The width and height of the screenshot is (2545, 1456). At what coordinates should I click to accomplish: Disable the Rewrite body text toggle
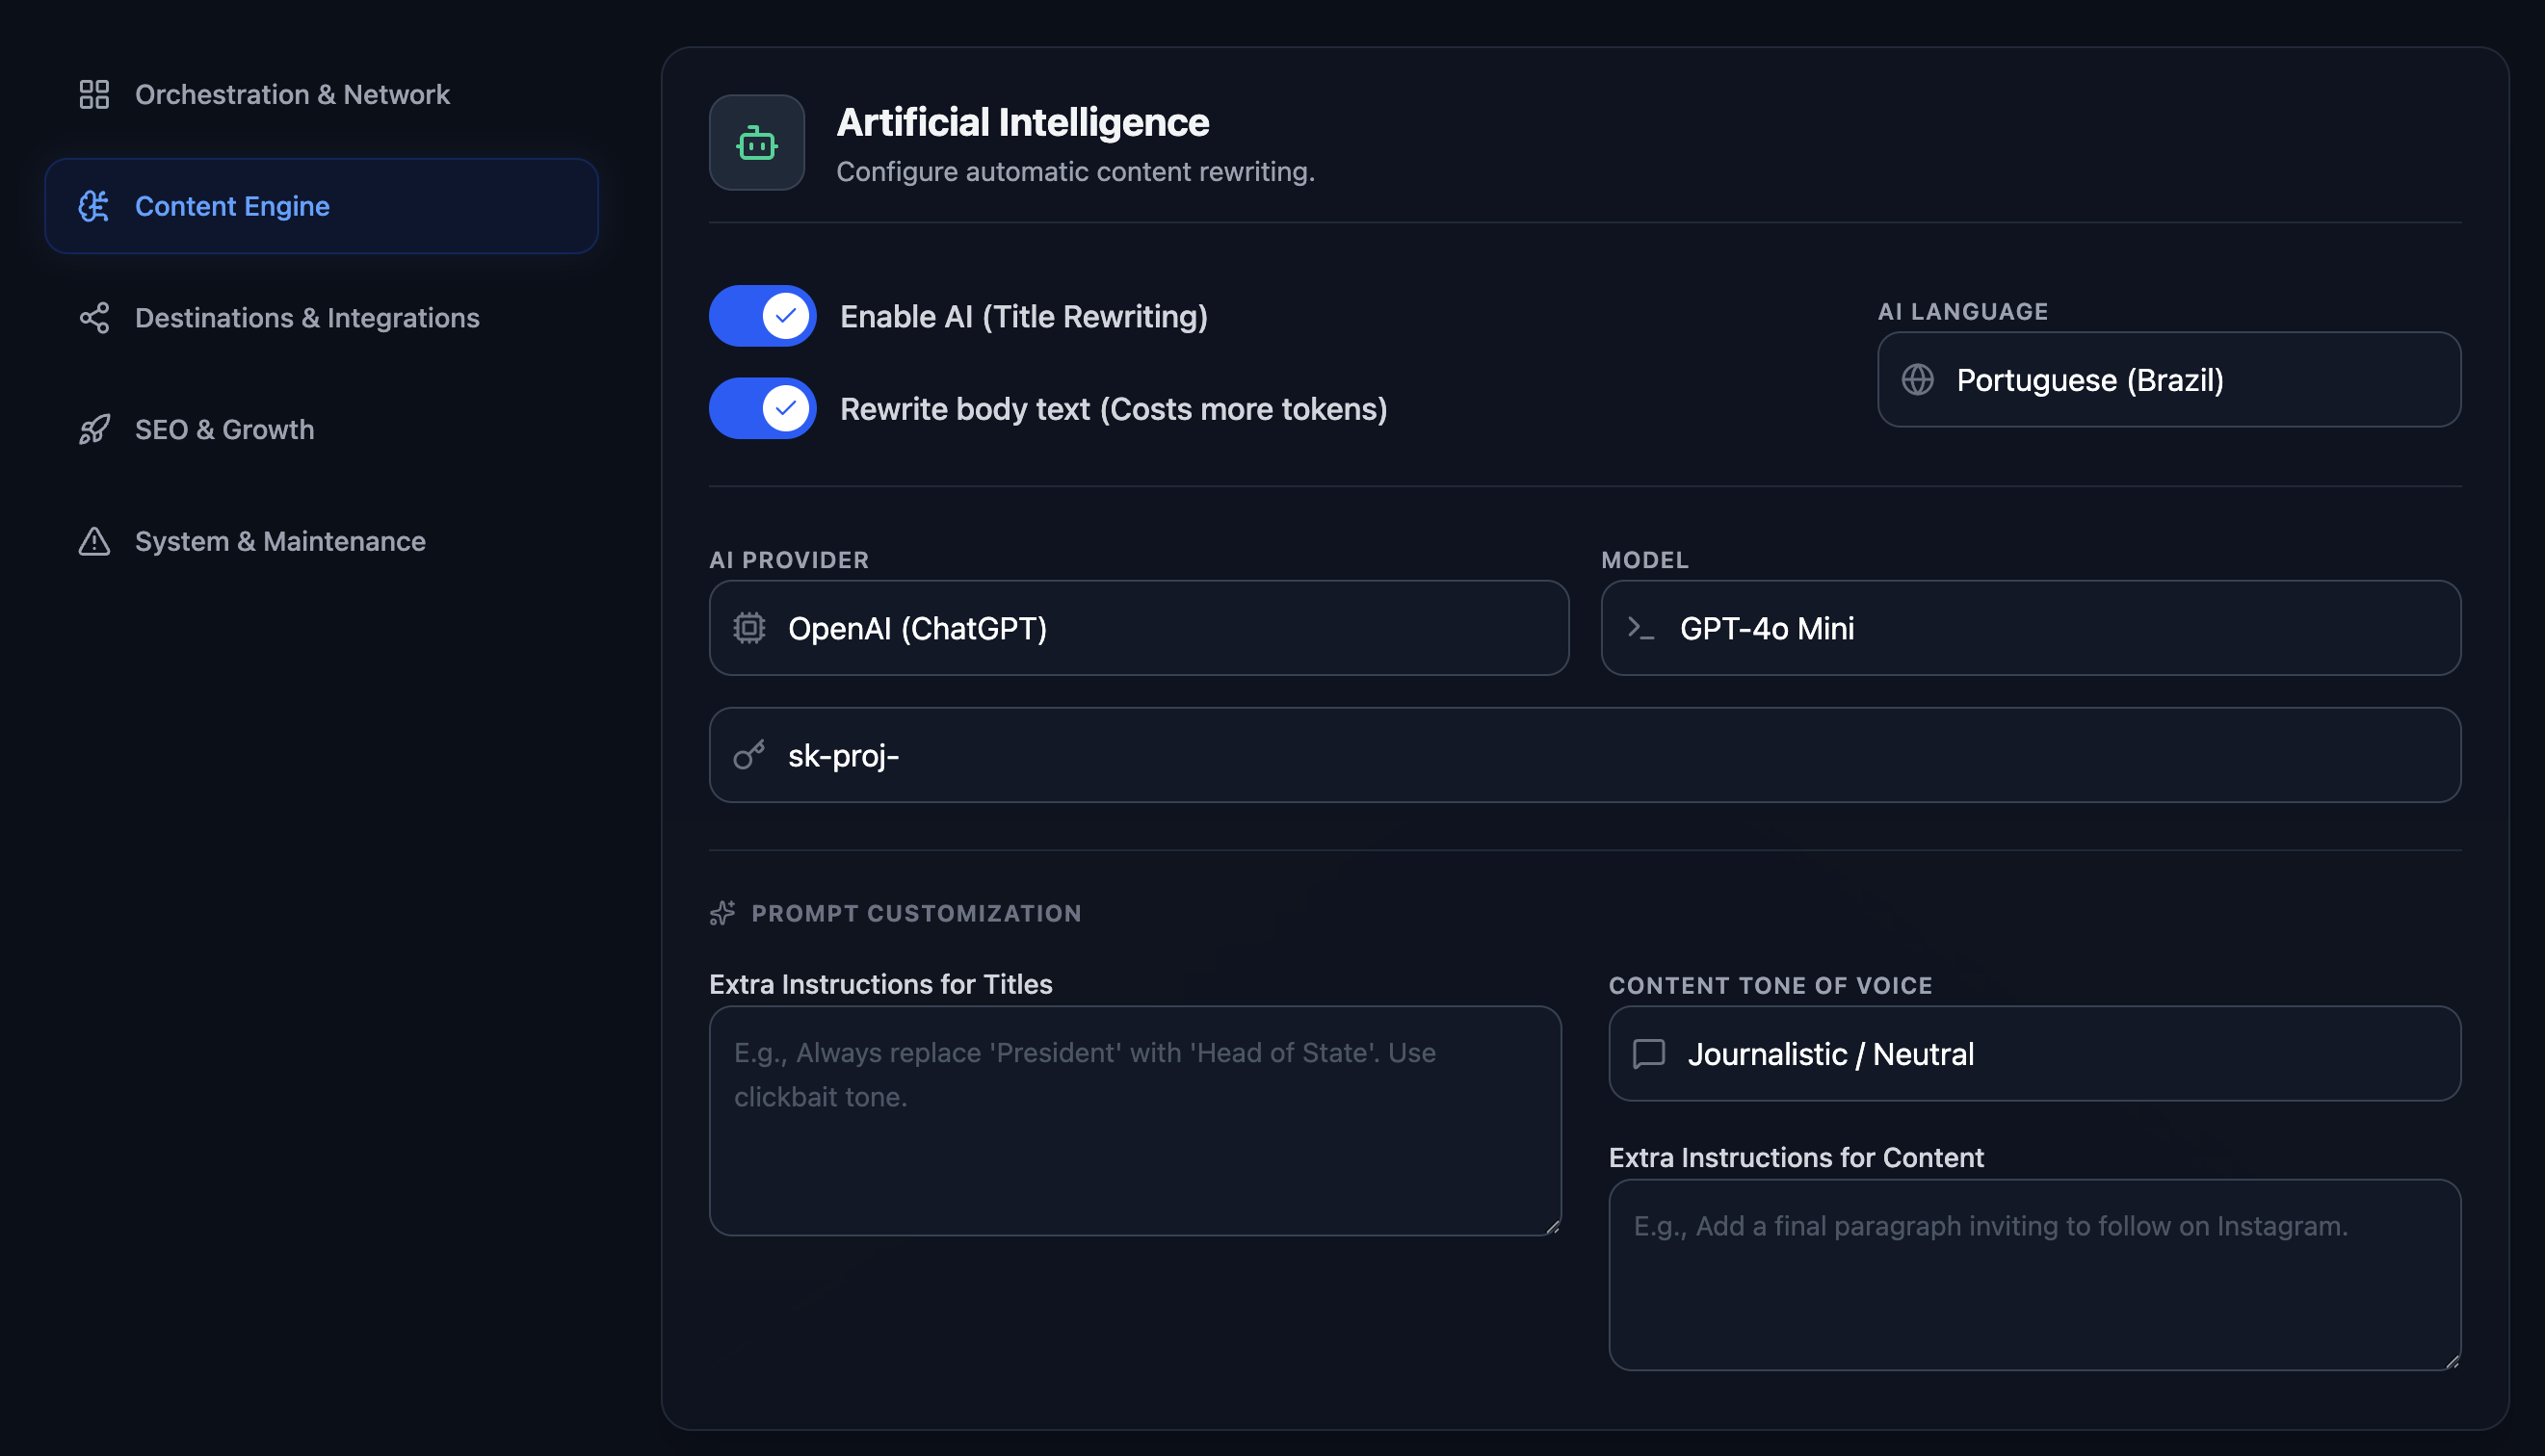pos(763,408)
